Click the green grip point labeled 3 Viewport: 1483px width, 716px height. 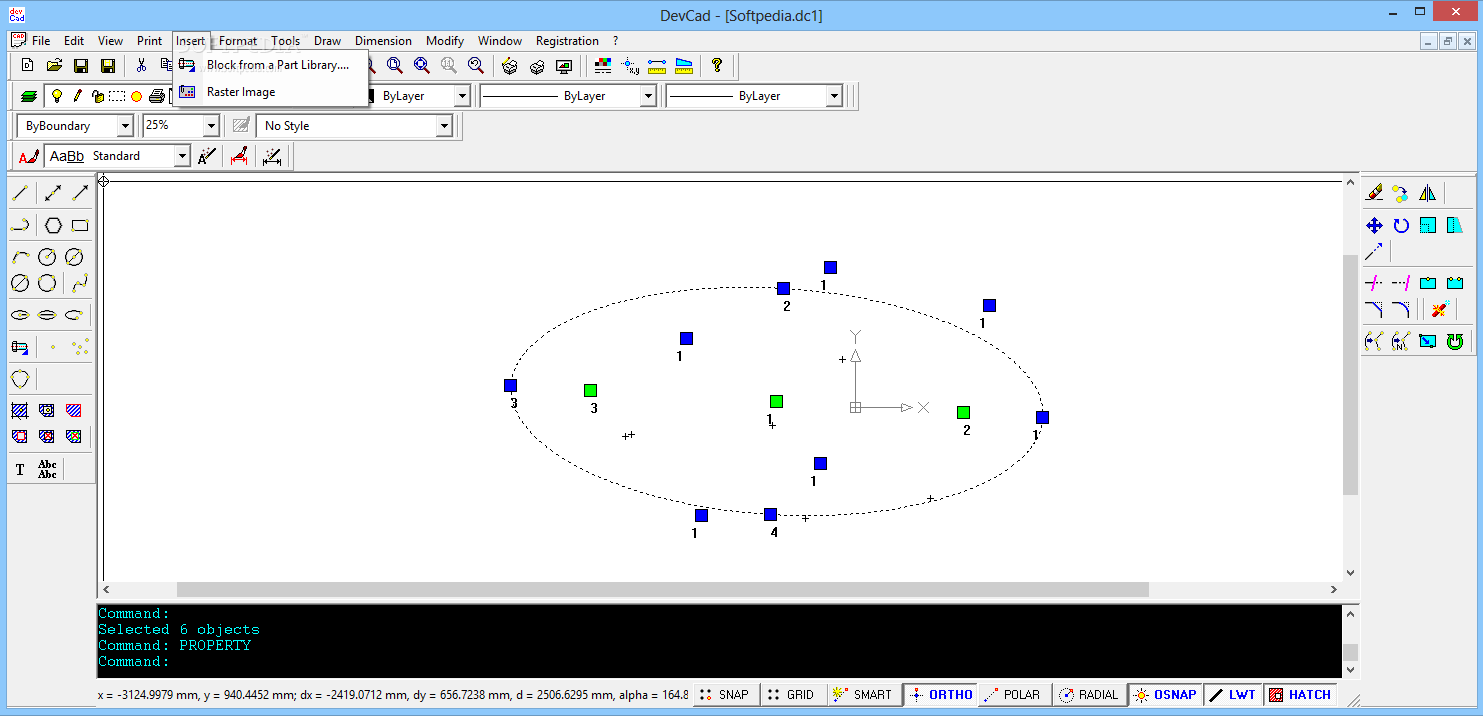[590, 390]
